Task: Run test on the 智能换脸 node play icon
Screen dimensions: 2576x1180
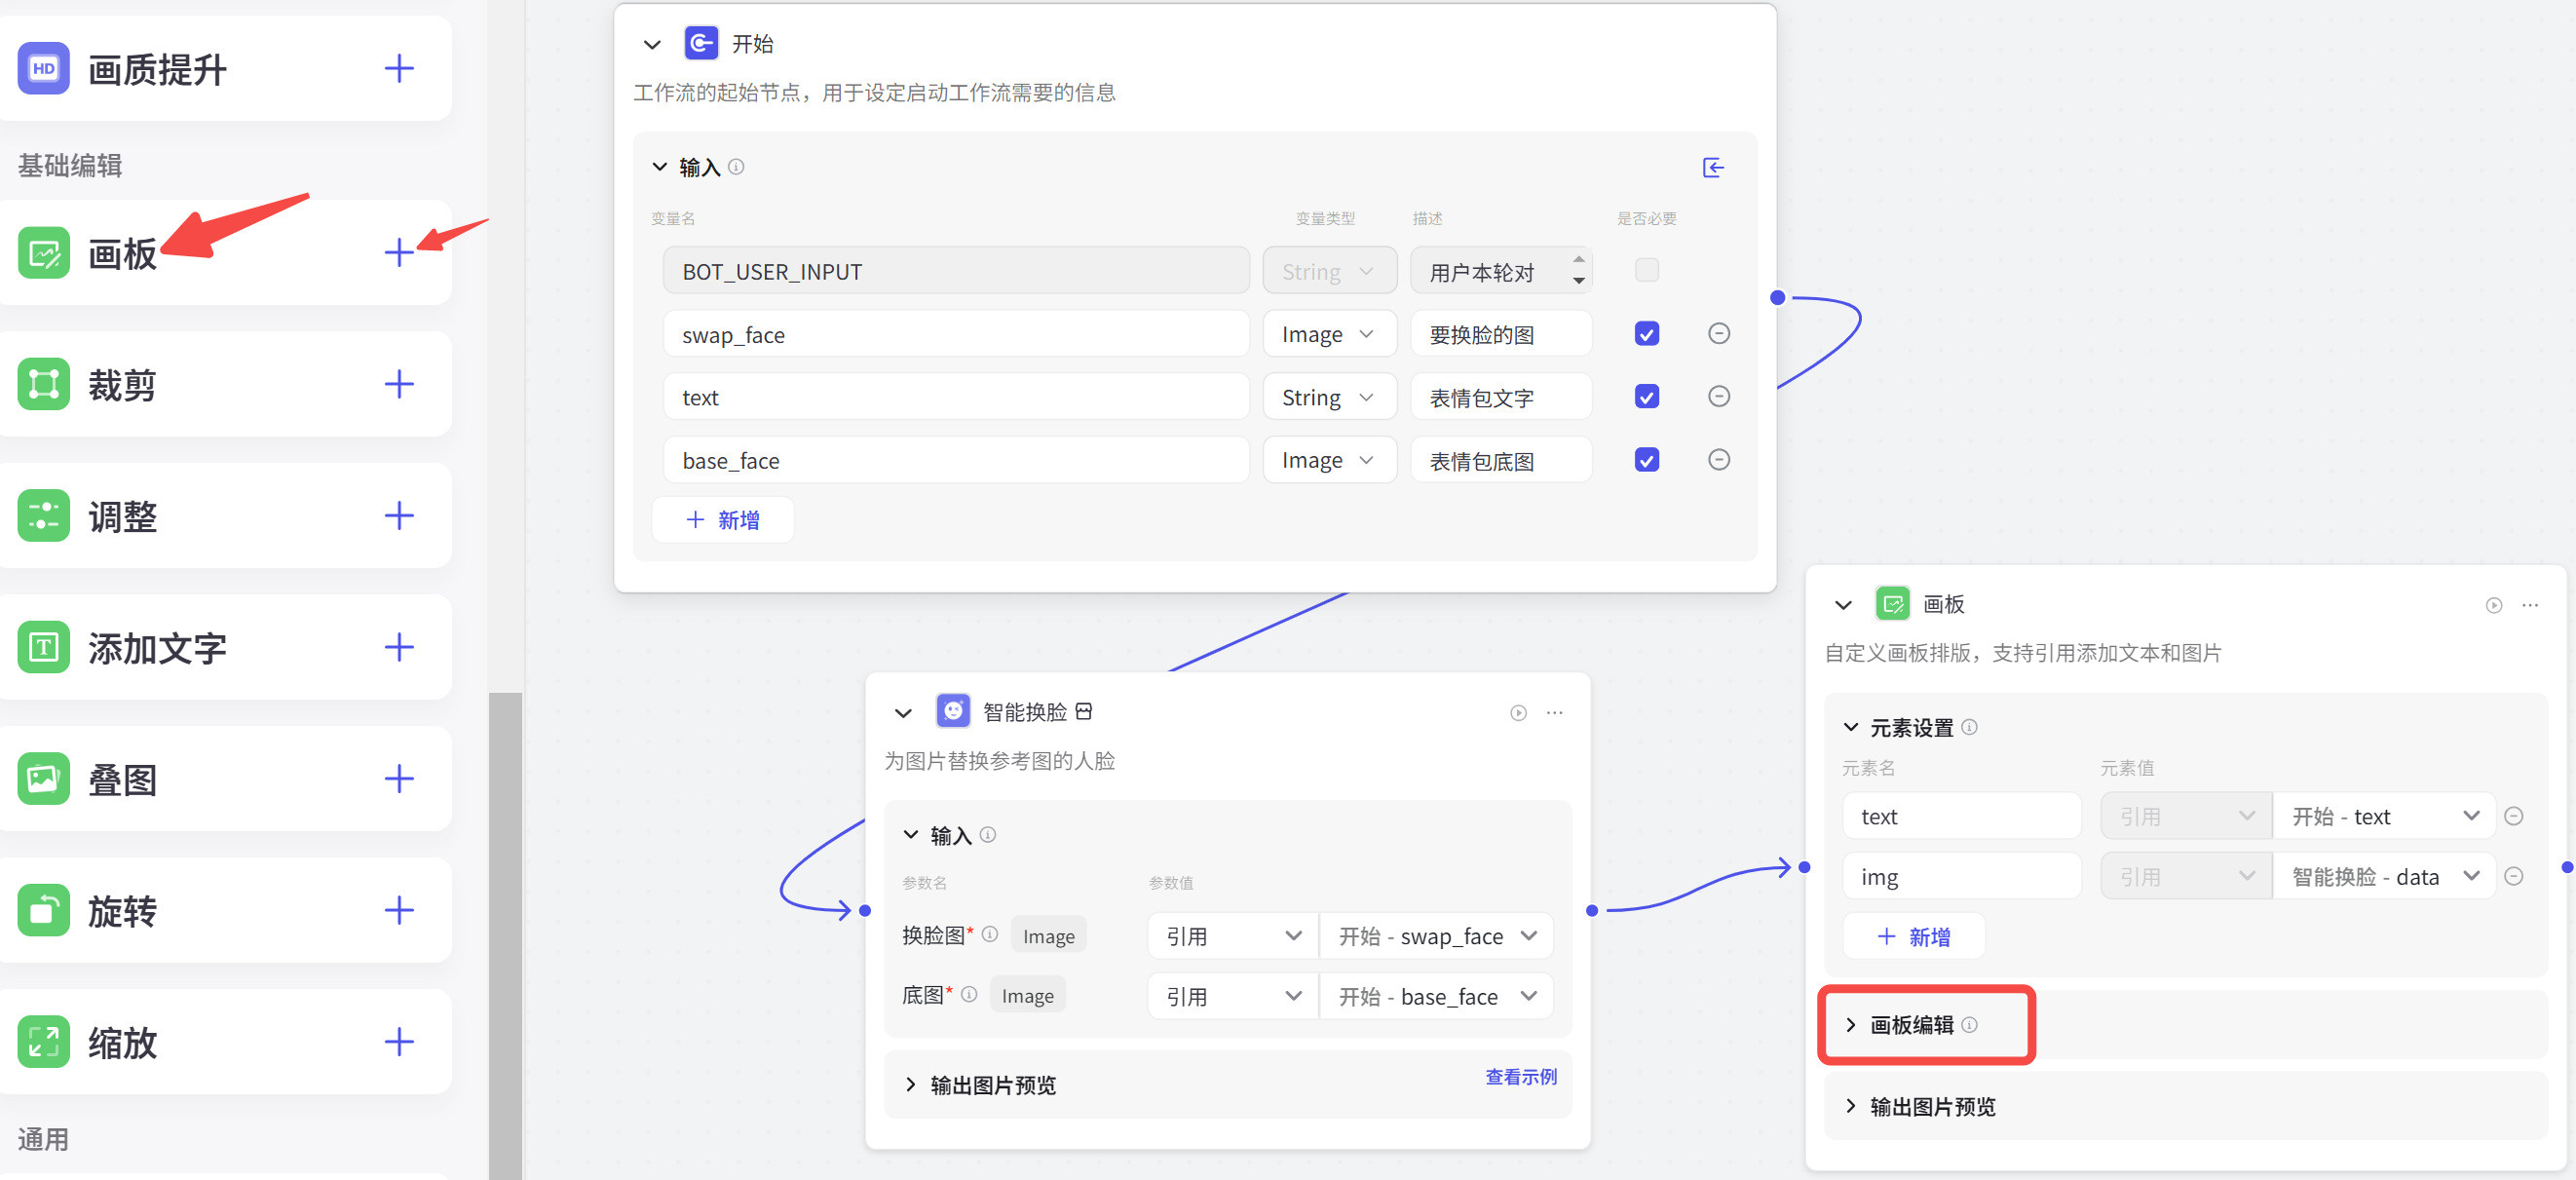Action: pyautogui.click(x=1518, y=713)
